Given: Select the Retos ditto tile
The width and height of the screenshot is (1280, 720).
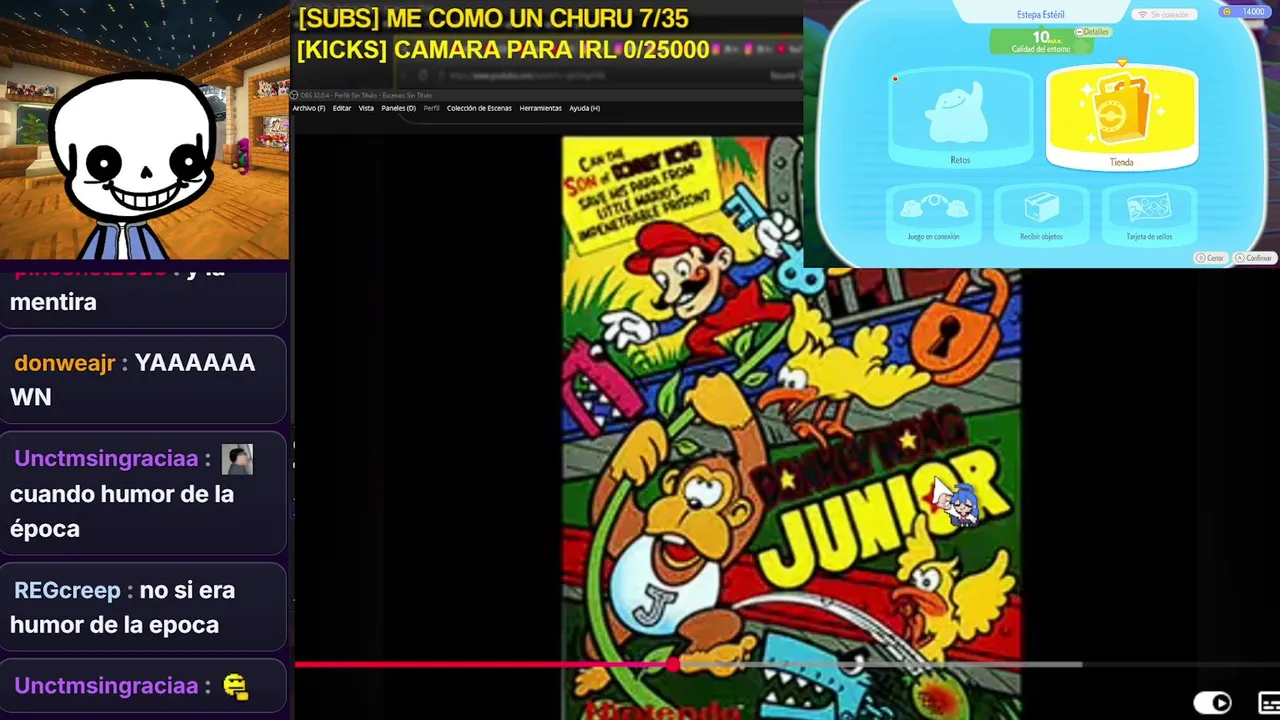Looking at the screenshot, I should click(x=960, y=120).
